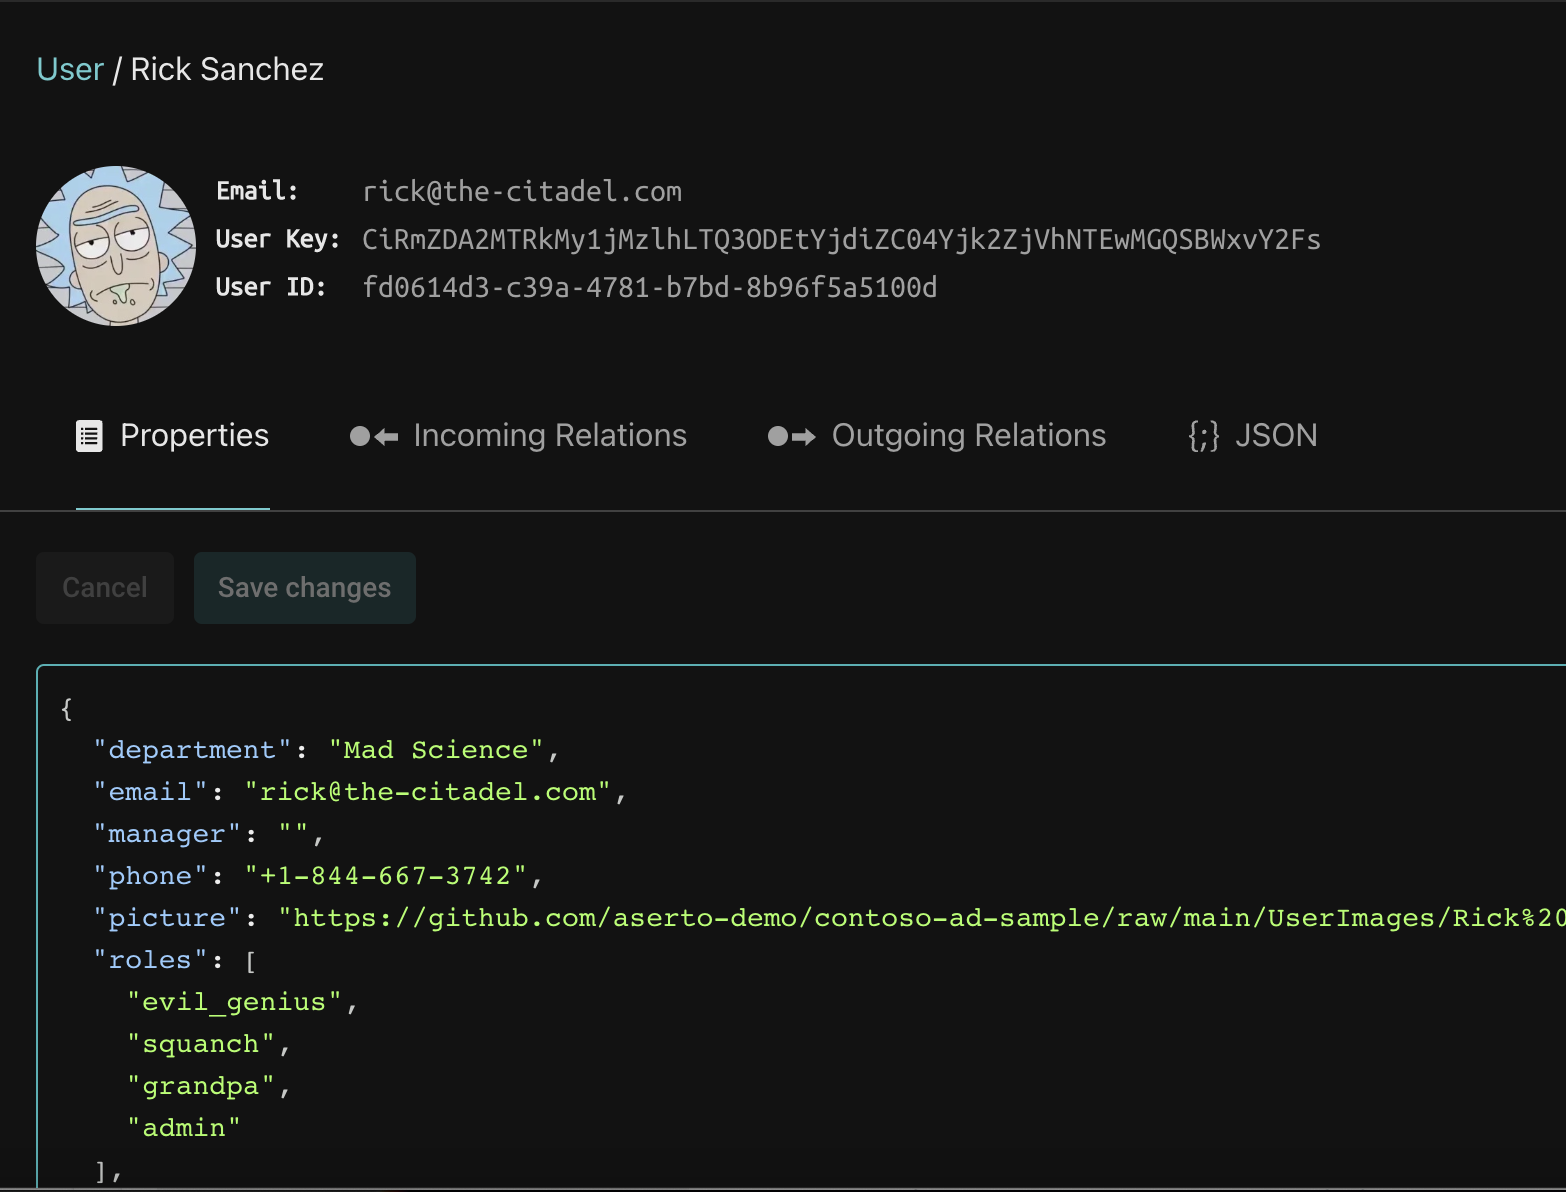Click the JSON curly braces icon

tap(1203, 436)
